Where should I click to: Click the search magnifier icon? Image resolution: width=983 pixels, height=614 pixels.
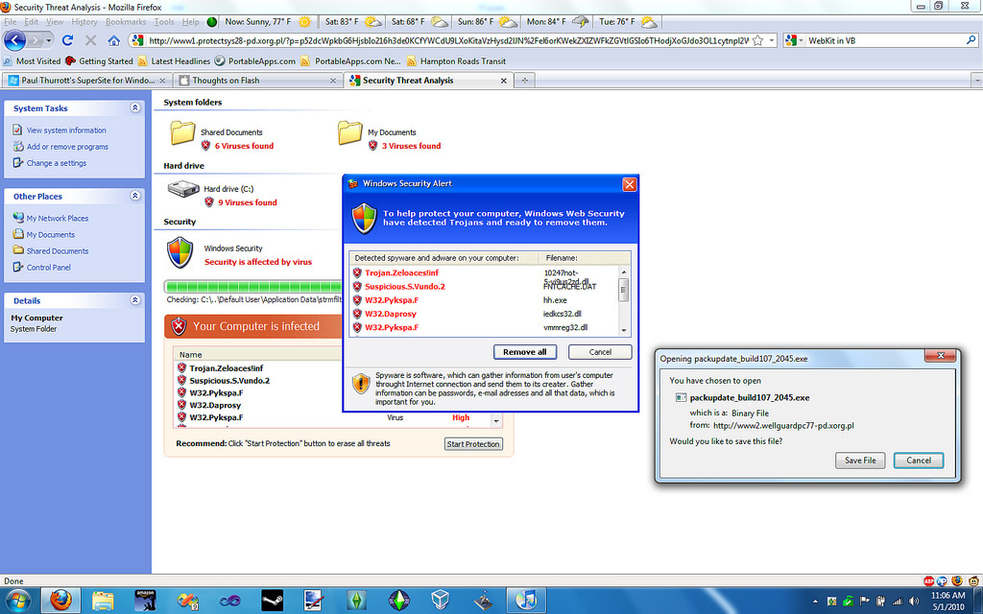[970, 40]
